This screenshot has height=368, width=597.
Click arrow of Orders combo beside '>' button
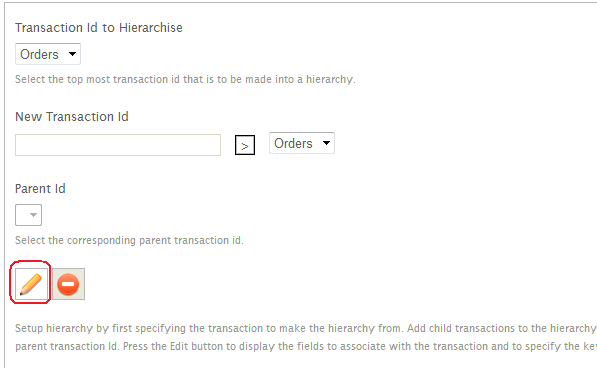[x=326, y=143]
